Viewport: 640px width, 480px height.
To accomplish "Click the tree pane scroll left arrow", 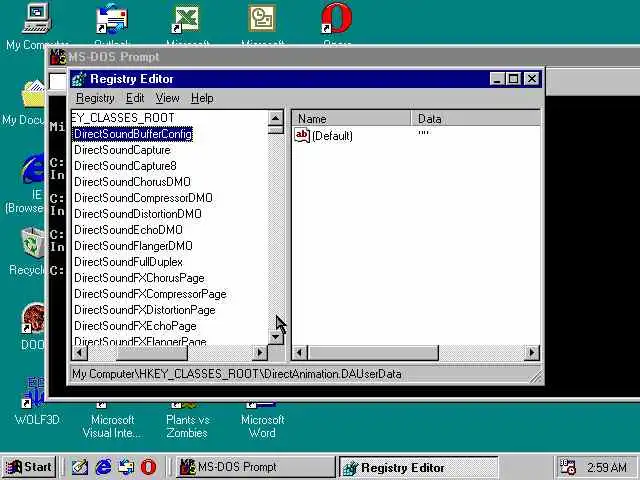I will click(x=80, y=353).
